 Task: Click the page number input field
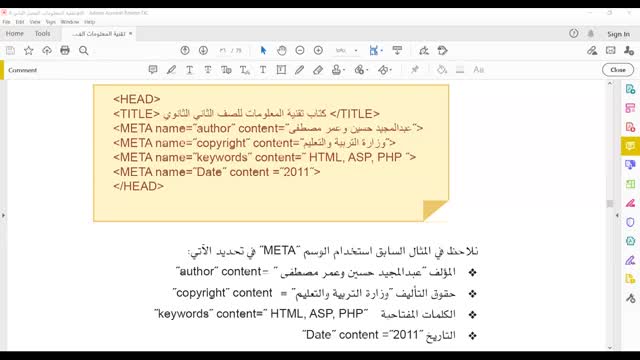click(223, 51)
